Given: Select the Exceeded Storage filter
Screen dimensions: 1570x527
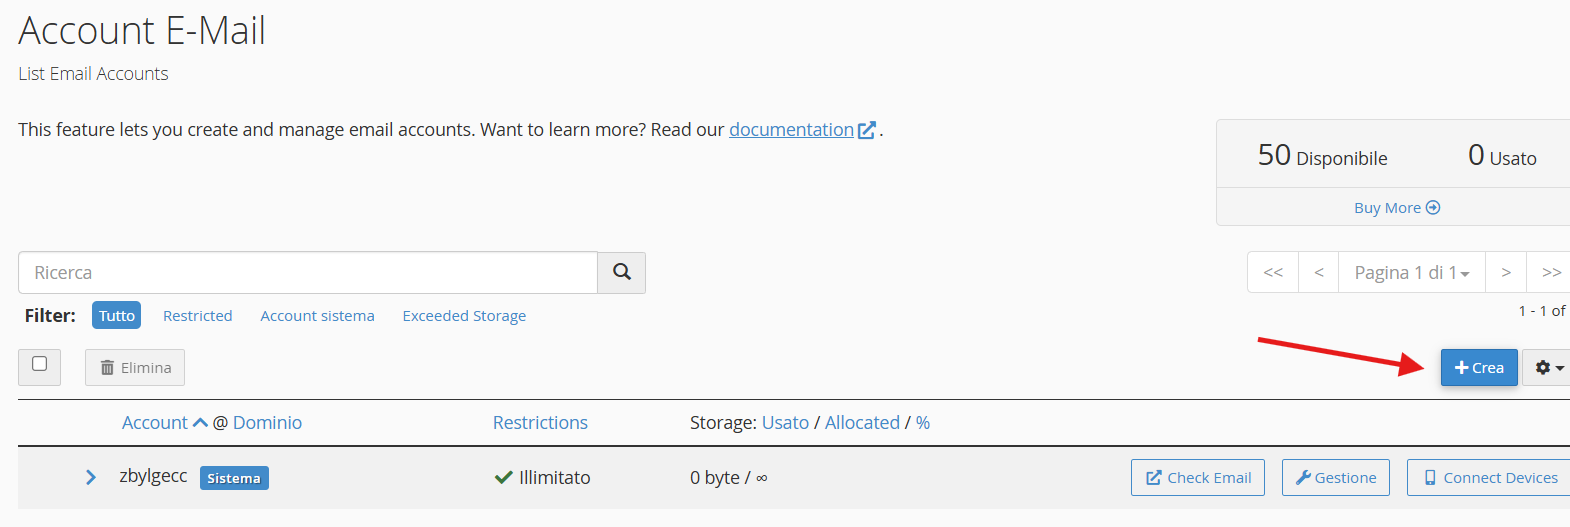Looking at the screenshot, I should (464, 316).
